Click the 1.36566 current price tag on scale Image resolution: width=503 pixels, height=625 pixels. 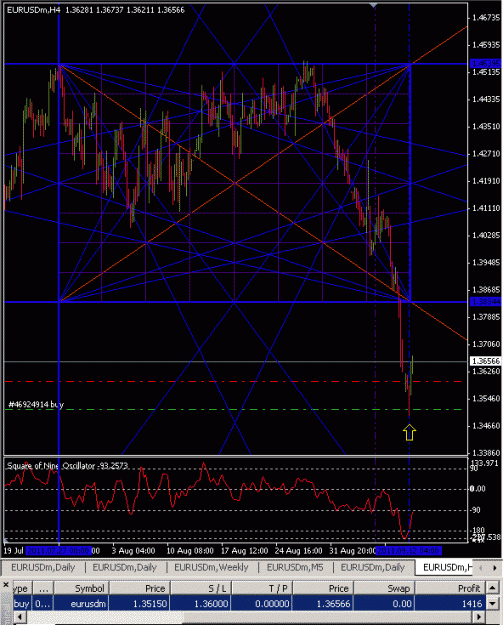tap(485, 361)
